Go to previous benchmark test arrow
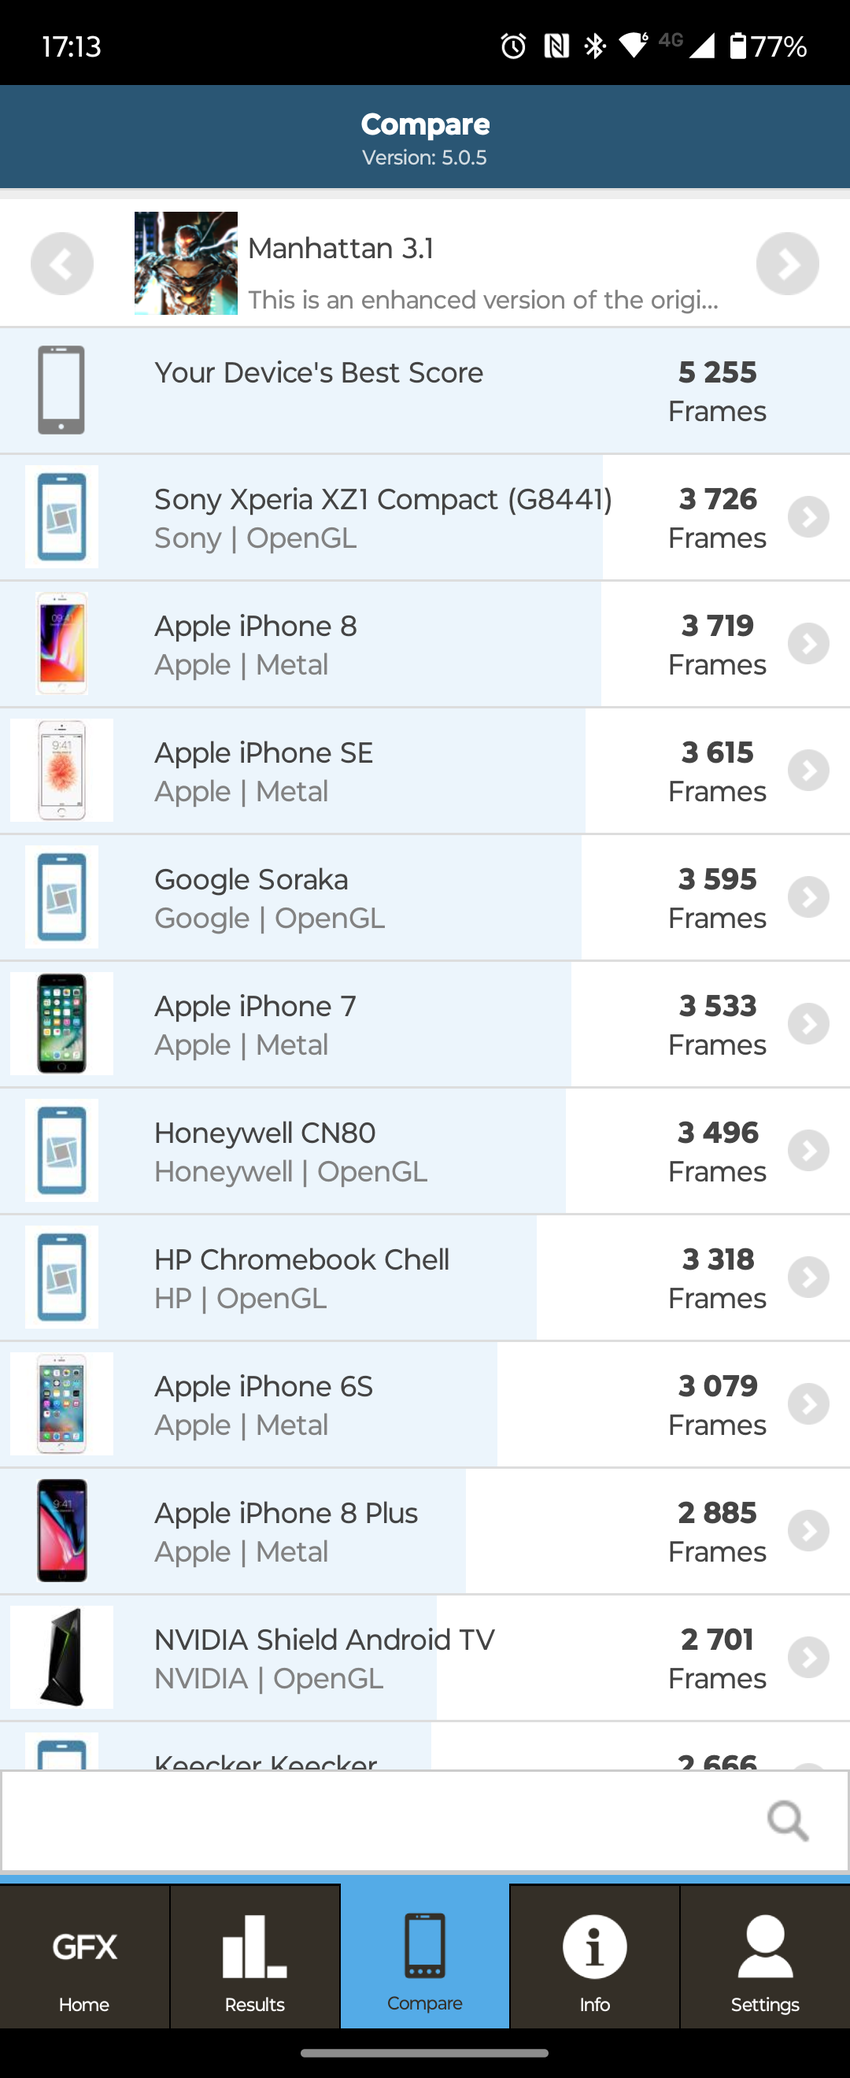The height and width of the screenshot is (2078, 850). 62,264
